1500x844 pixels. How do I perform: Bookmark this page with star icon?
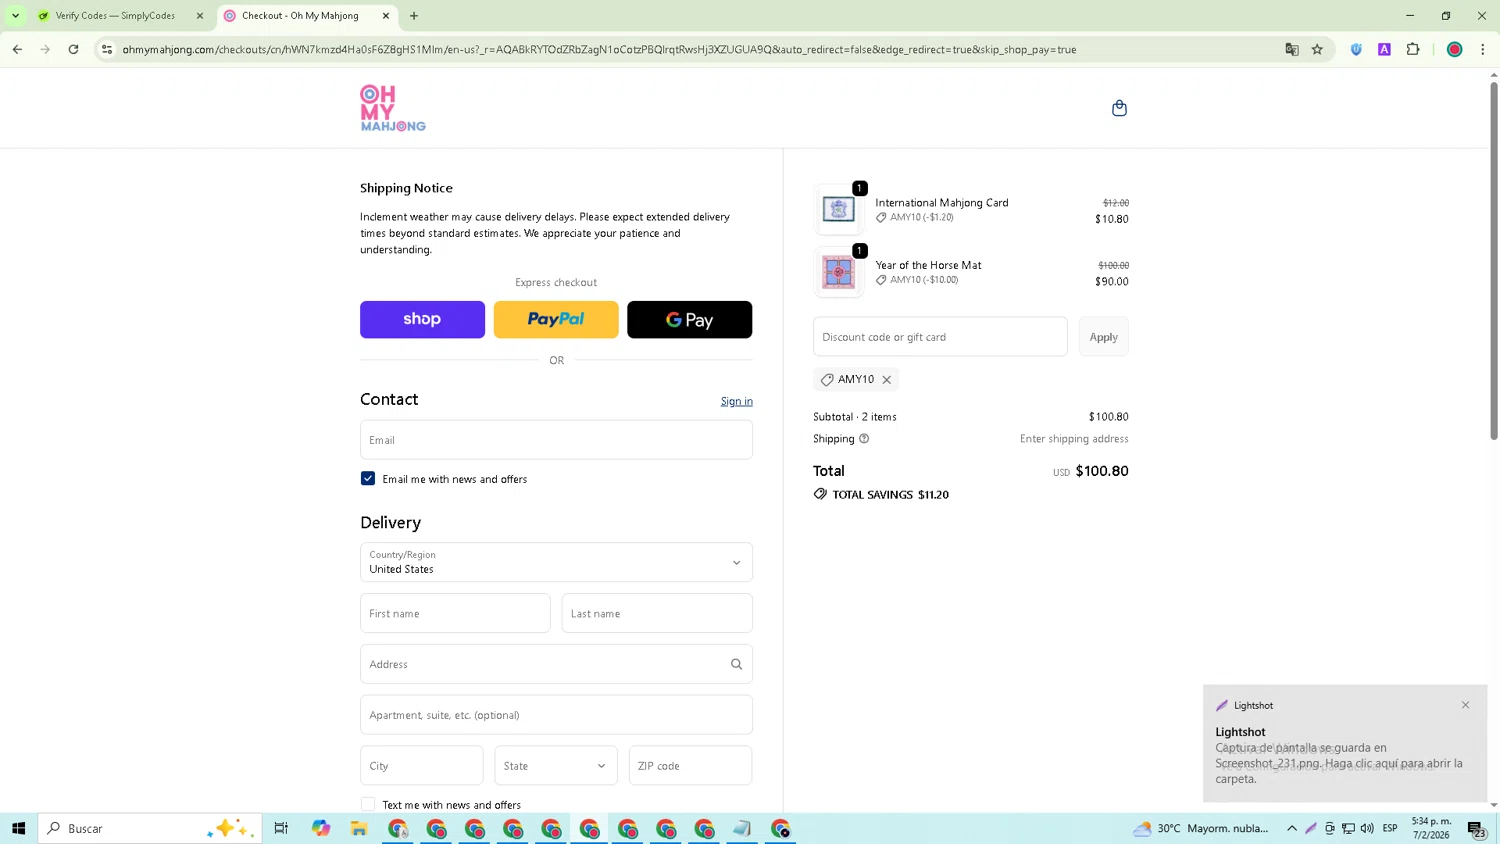1317,49
